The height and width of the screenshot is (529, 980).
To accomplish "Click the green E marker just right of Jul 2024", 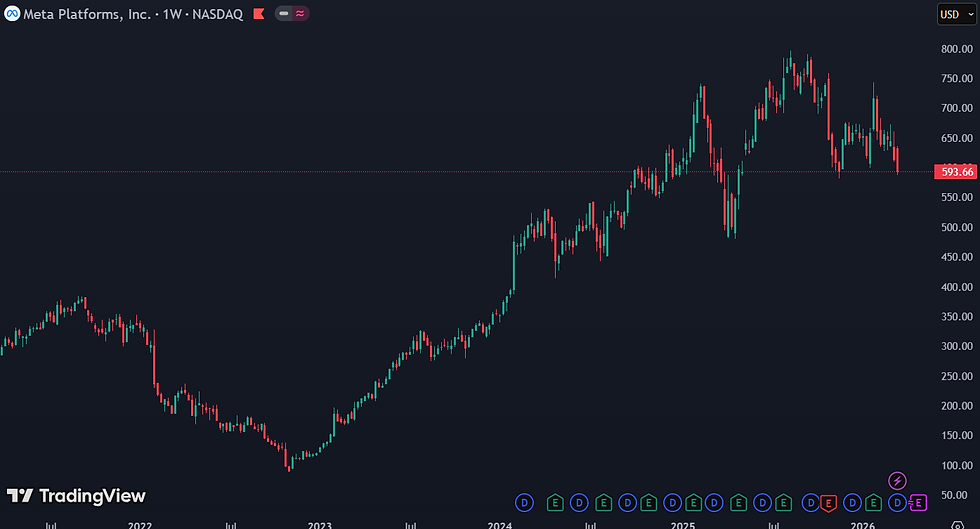I will click(x=603, y=503).
